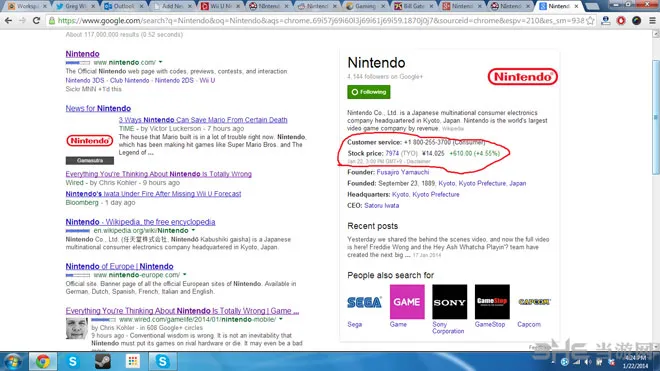Click the person-shaped extension icon beside the star
This screenshot has height=371, width=660.
pyautogui.click(x=606, y=20)
